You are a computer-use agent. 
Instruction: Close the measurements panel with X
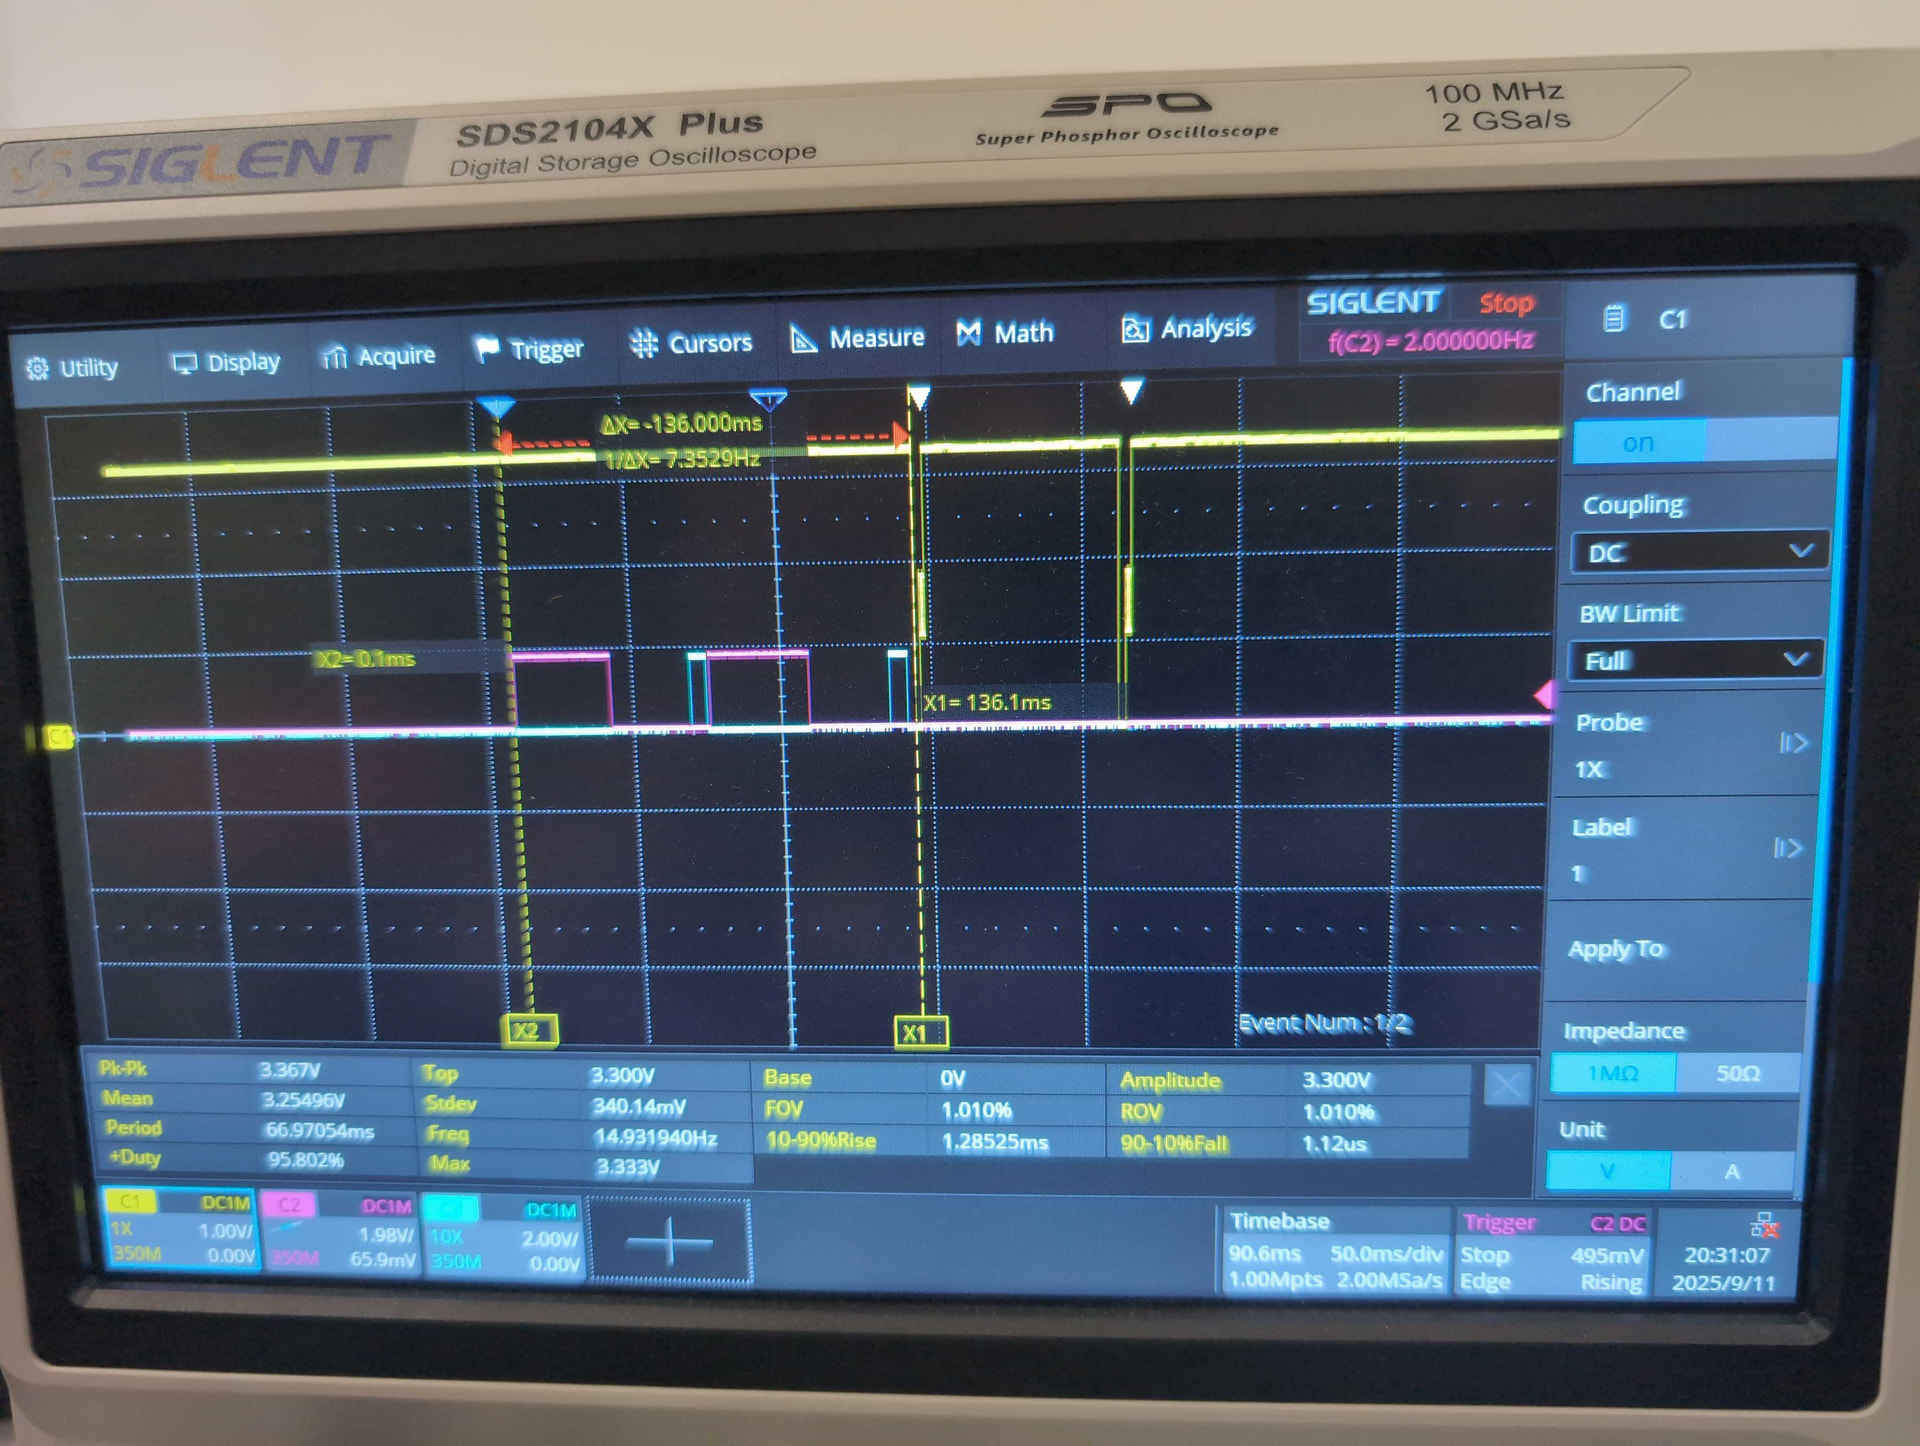pyautogui.click(x=1507, y=1085)
